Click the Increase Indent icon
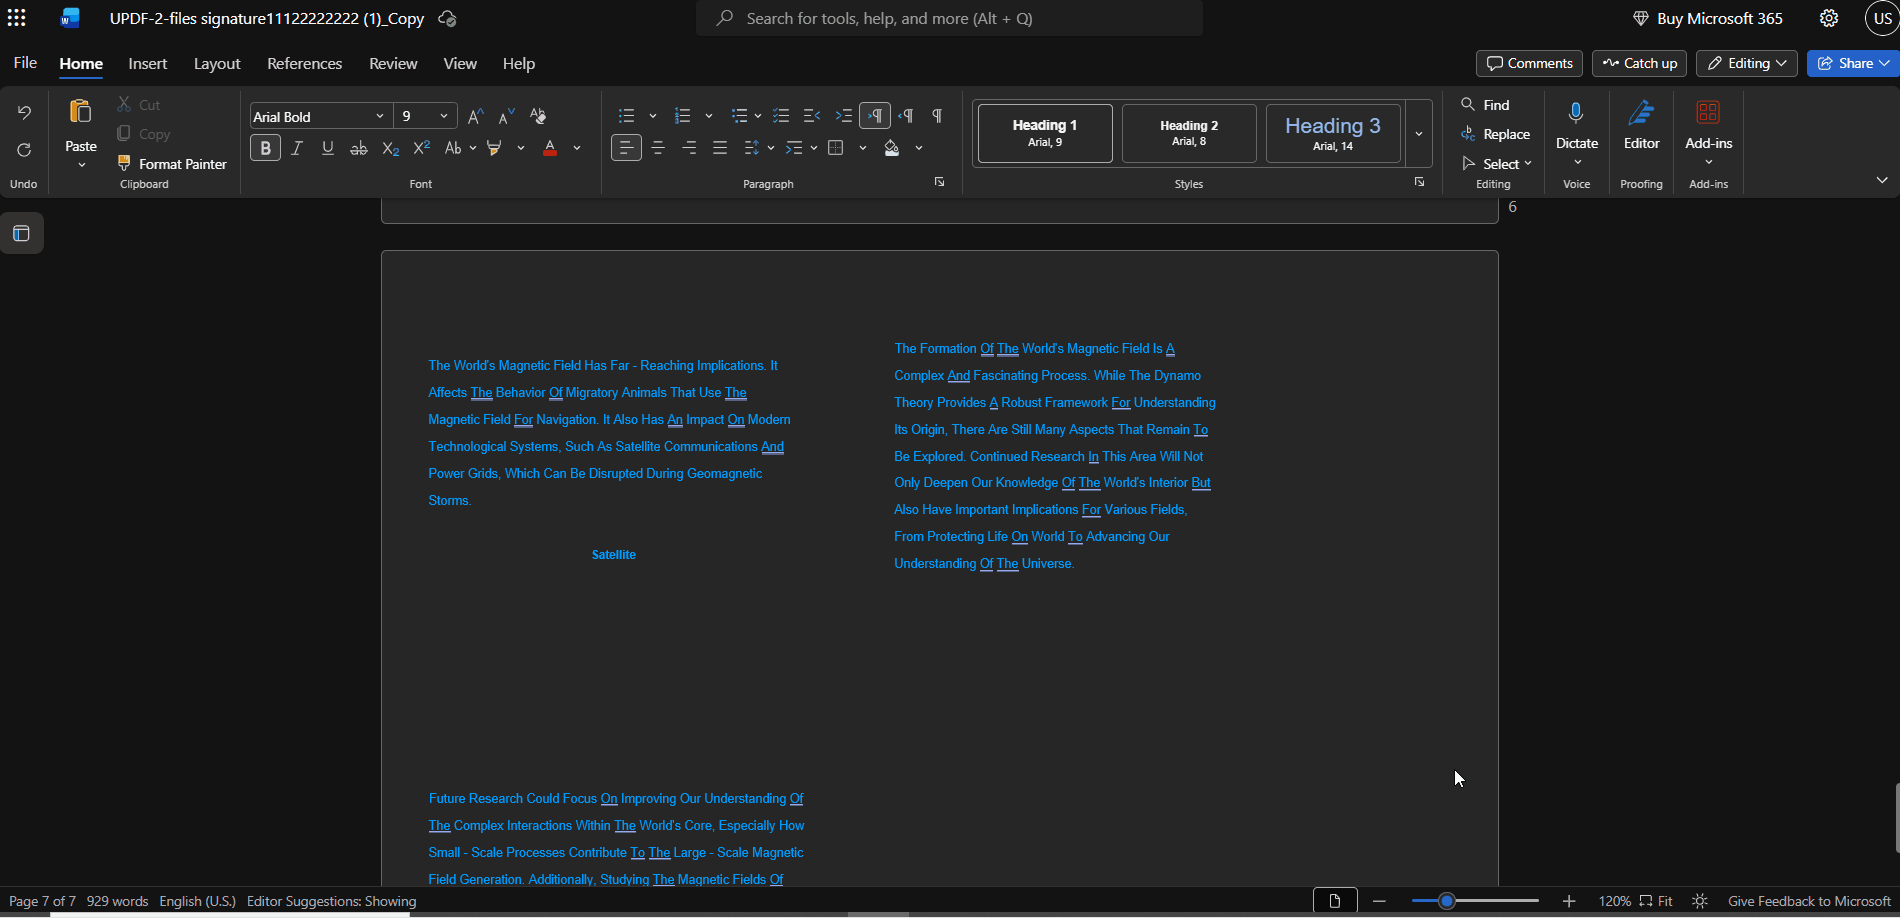This screenshot has width=1900, height=918. 844,116
